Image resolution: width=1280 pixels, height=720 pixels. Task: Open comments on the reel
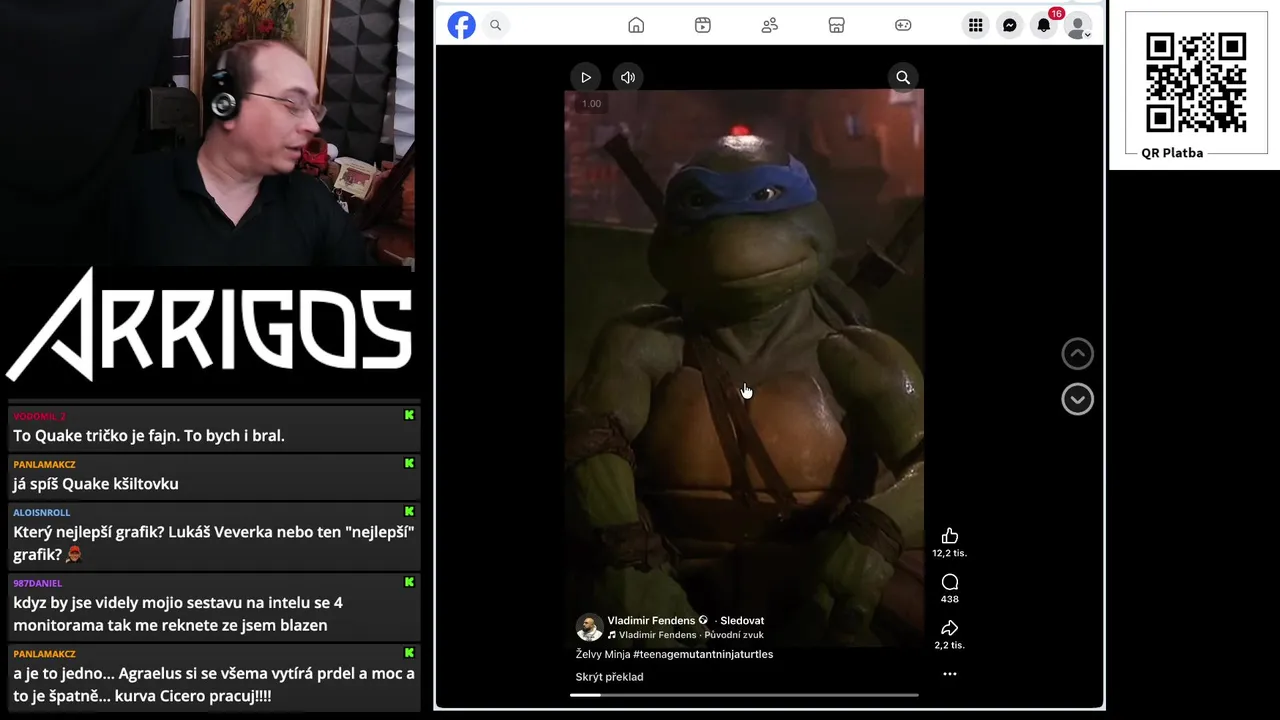click(x=950, y=582)
